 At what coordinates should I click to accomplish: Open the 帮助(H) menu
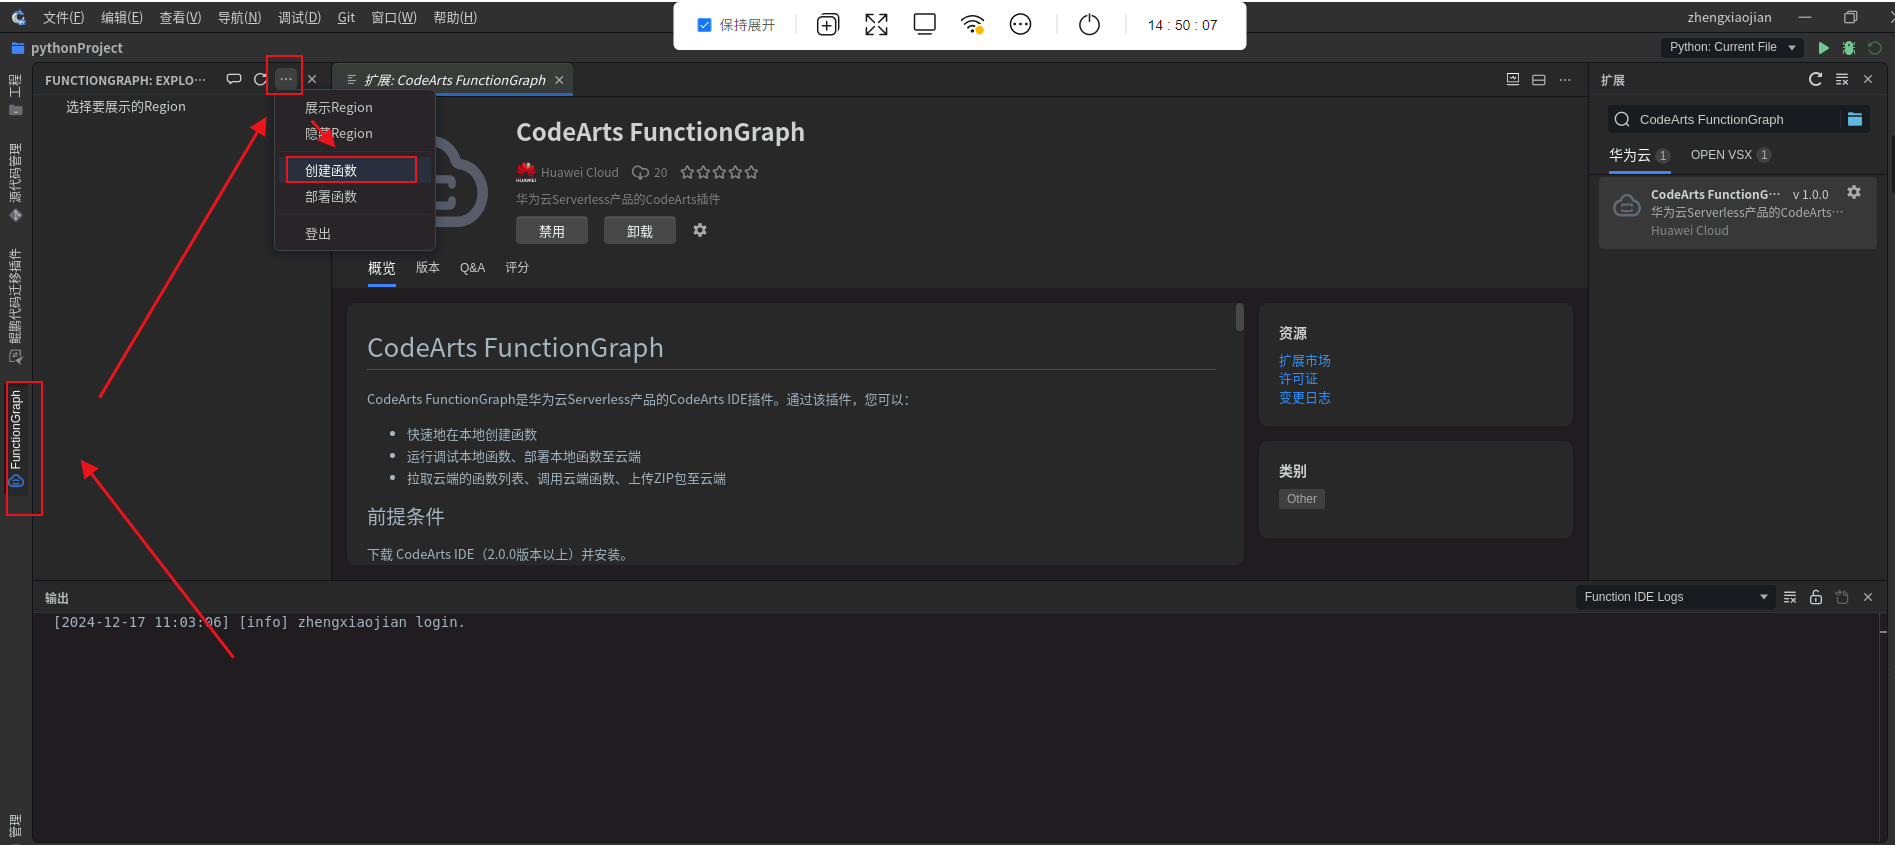coord(455,17)
